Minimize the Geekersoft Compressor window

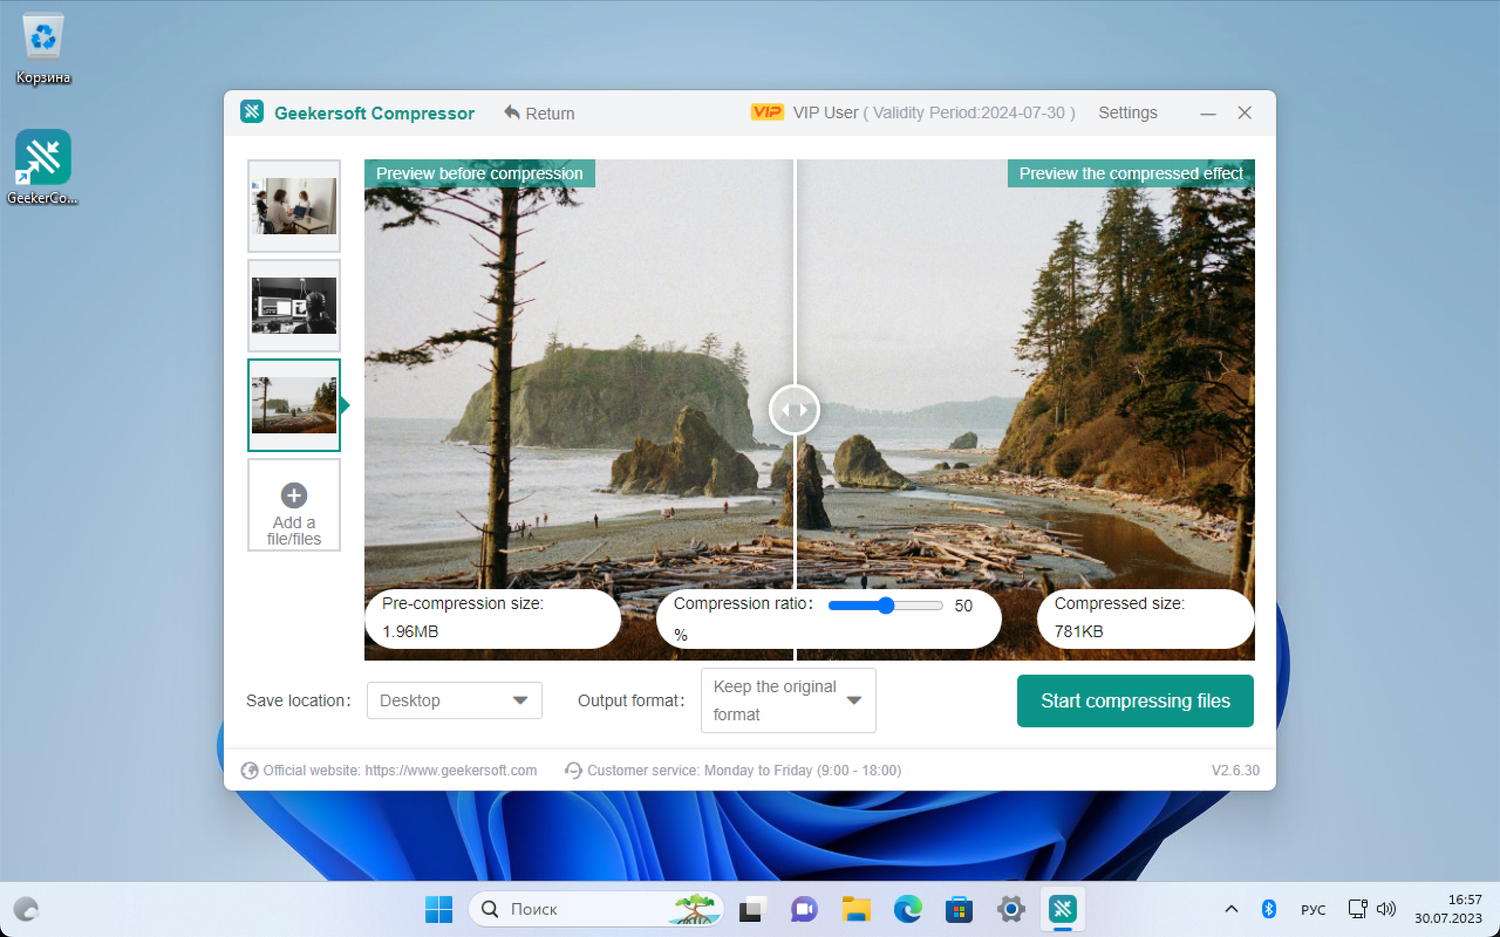[x=1208, y=113]
